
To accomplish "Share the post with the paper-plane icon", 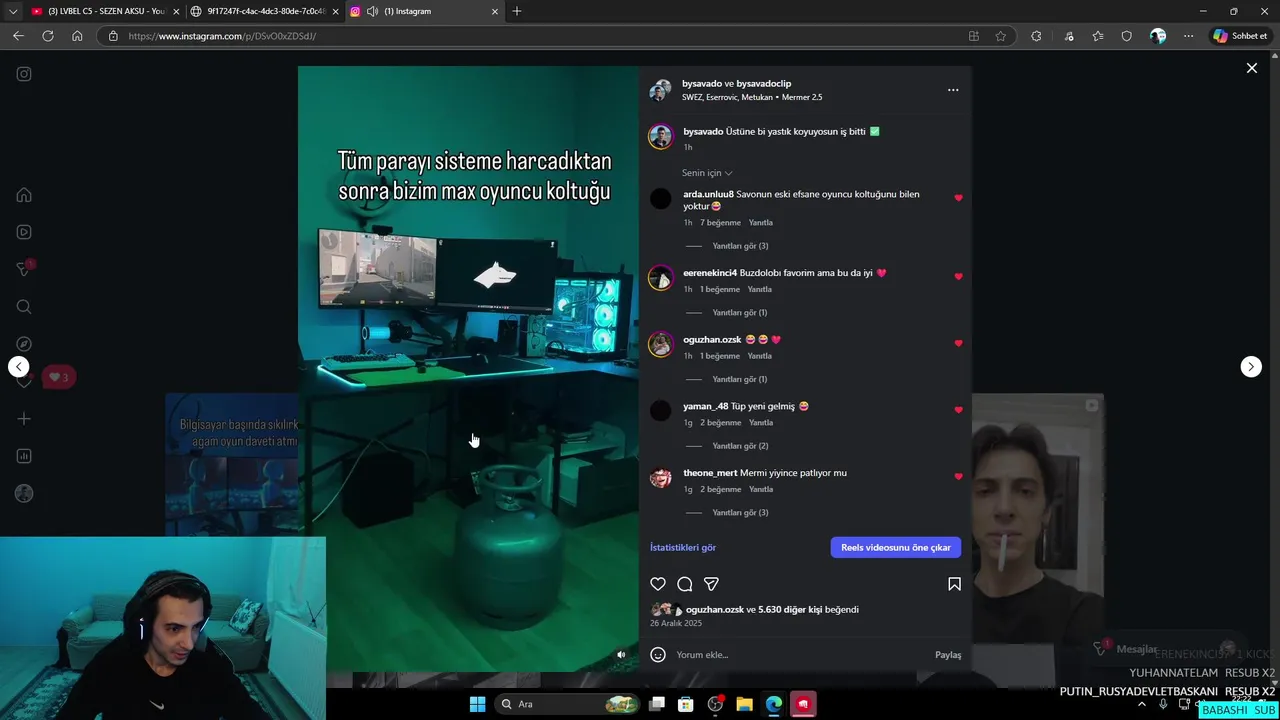I will [711, 584].
